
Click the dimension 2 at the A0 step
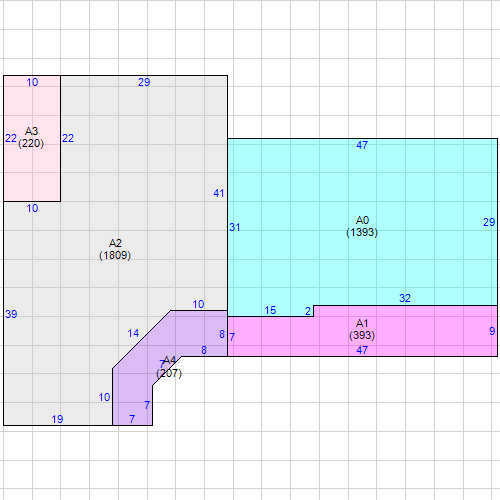308,311
